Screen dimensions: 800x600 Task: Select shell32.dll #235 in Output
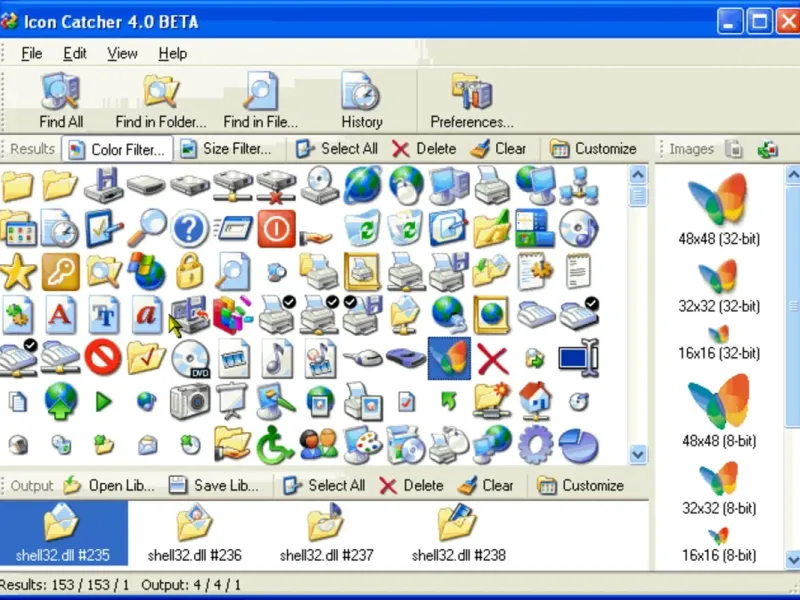pos(63,533)
